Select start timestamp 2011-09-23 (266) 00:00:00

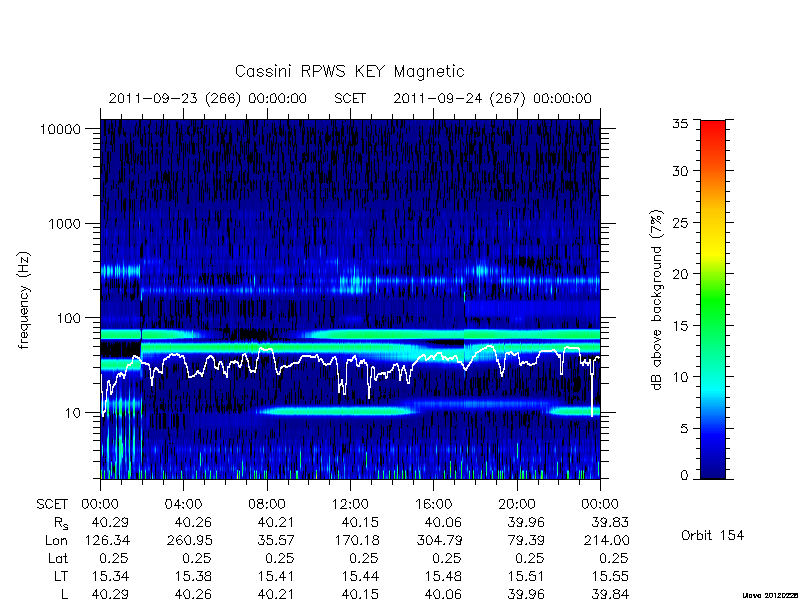208,98
